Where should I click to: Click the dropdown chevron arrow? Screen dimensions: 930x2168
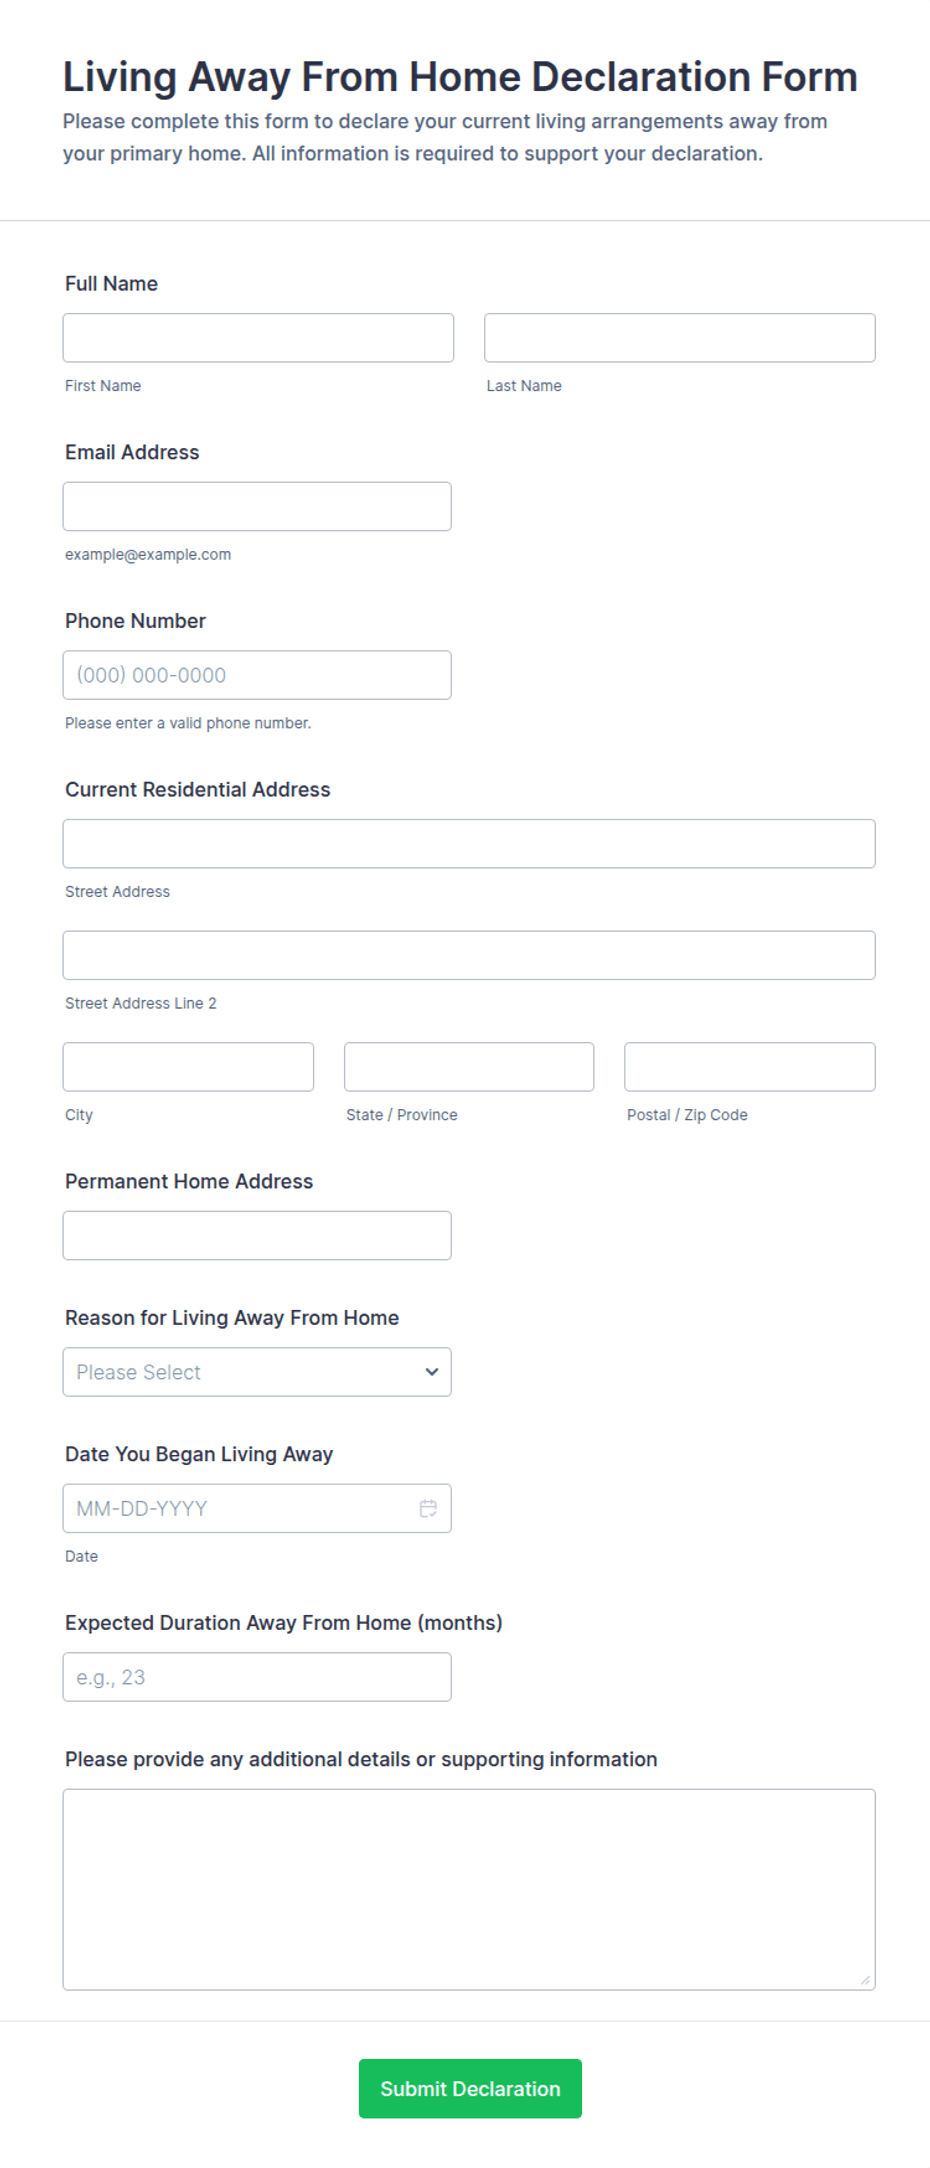[x=432, y=1372]
